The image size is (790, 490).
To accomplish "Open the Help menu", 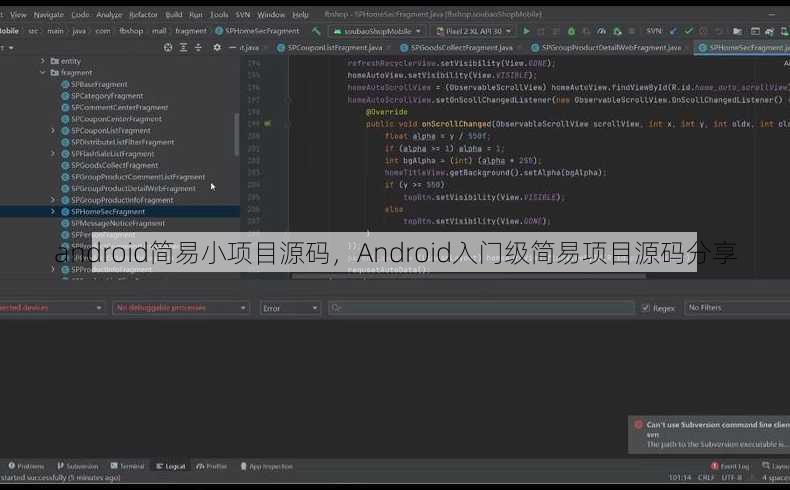I will point(300,15).
